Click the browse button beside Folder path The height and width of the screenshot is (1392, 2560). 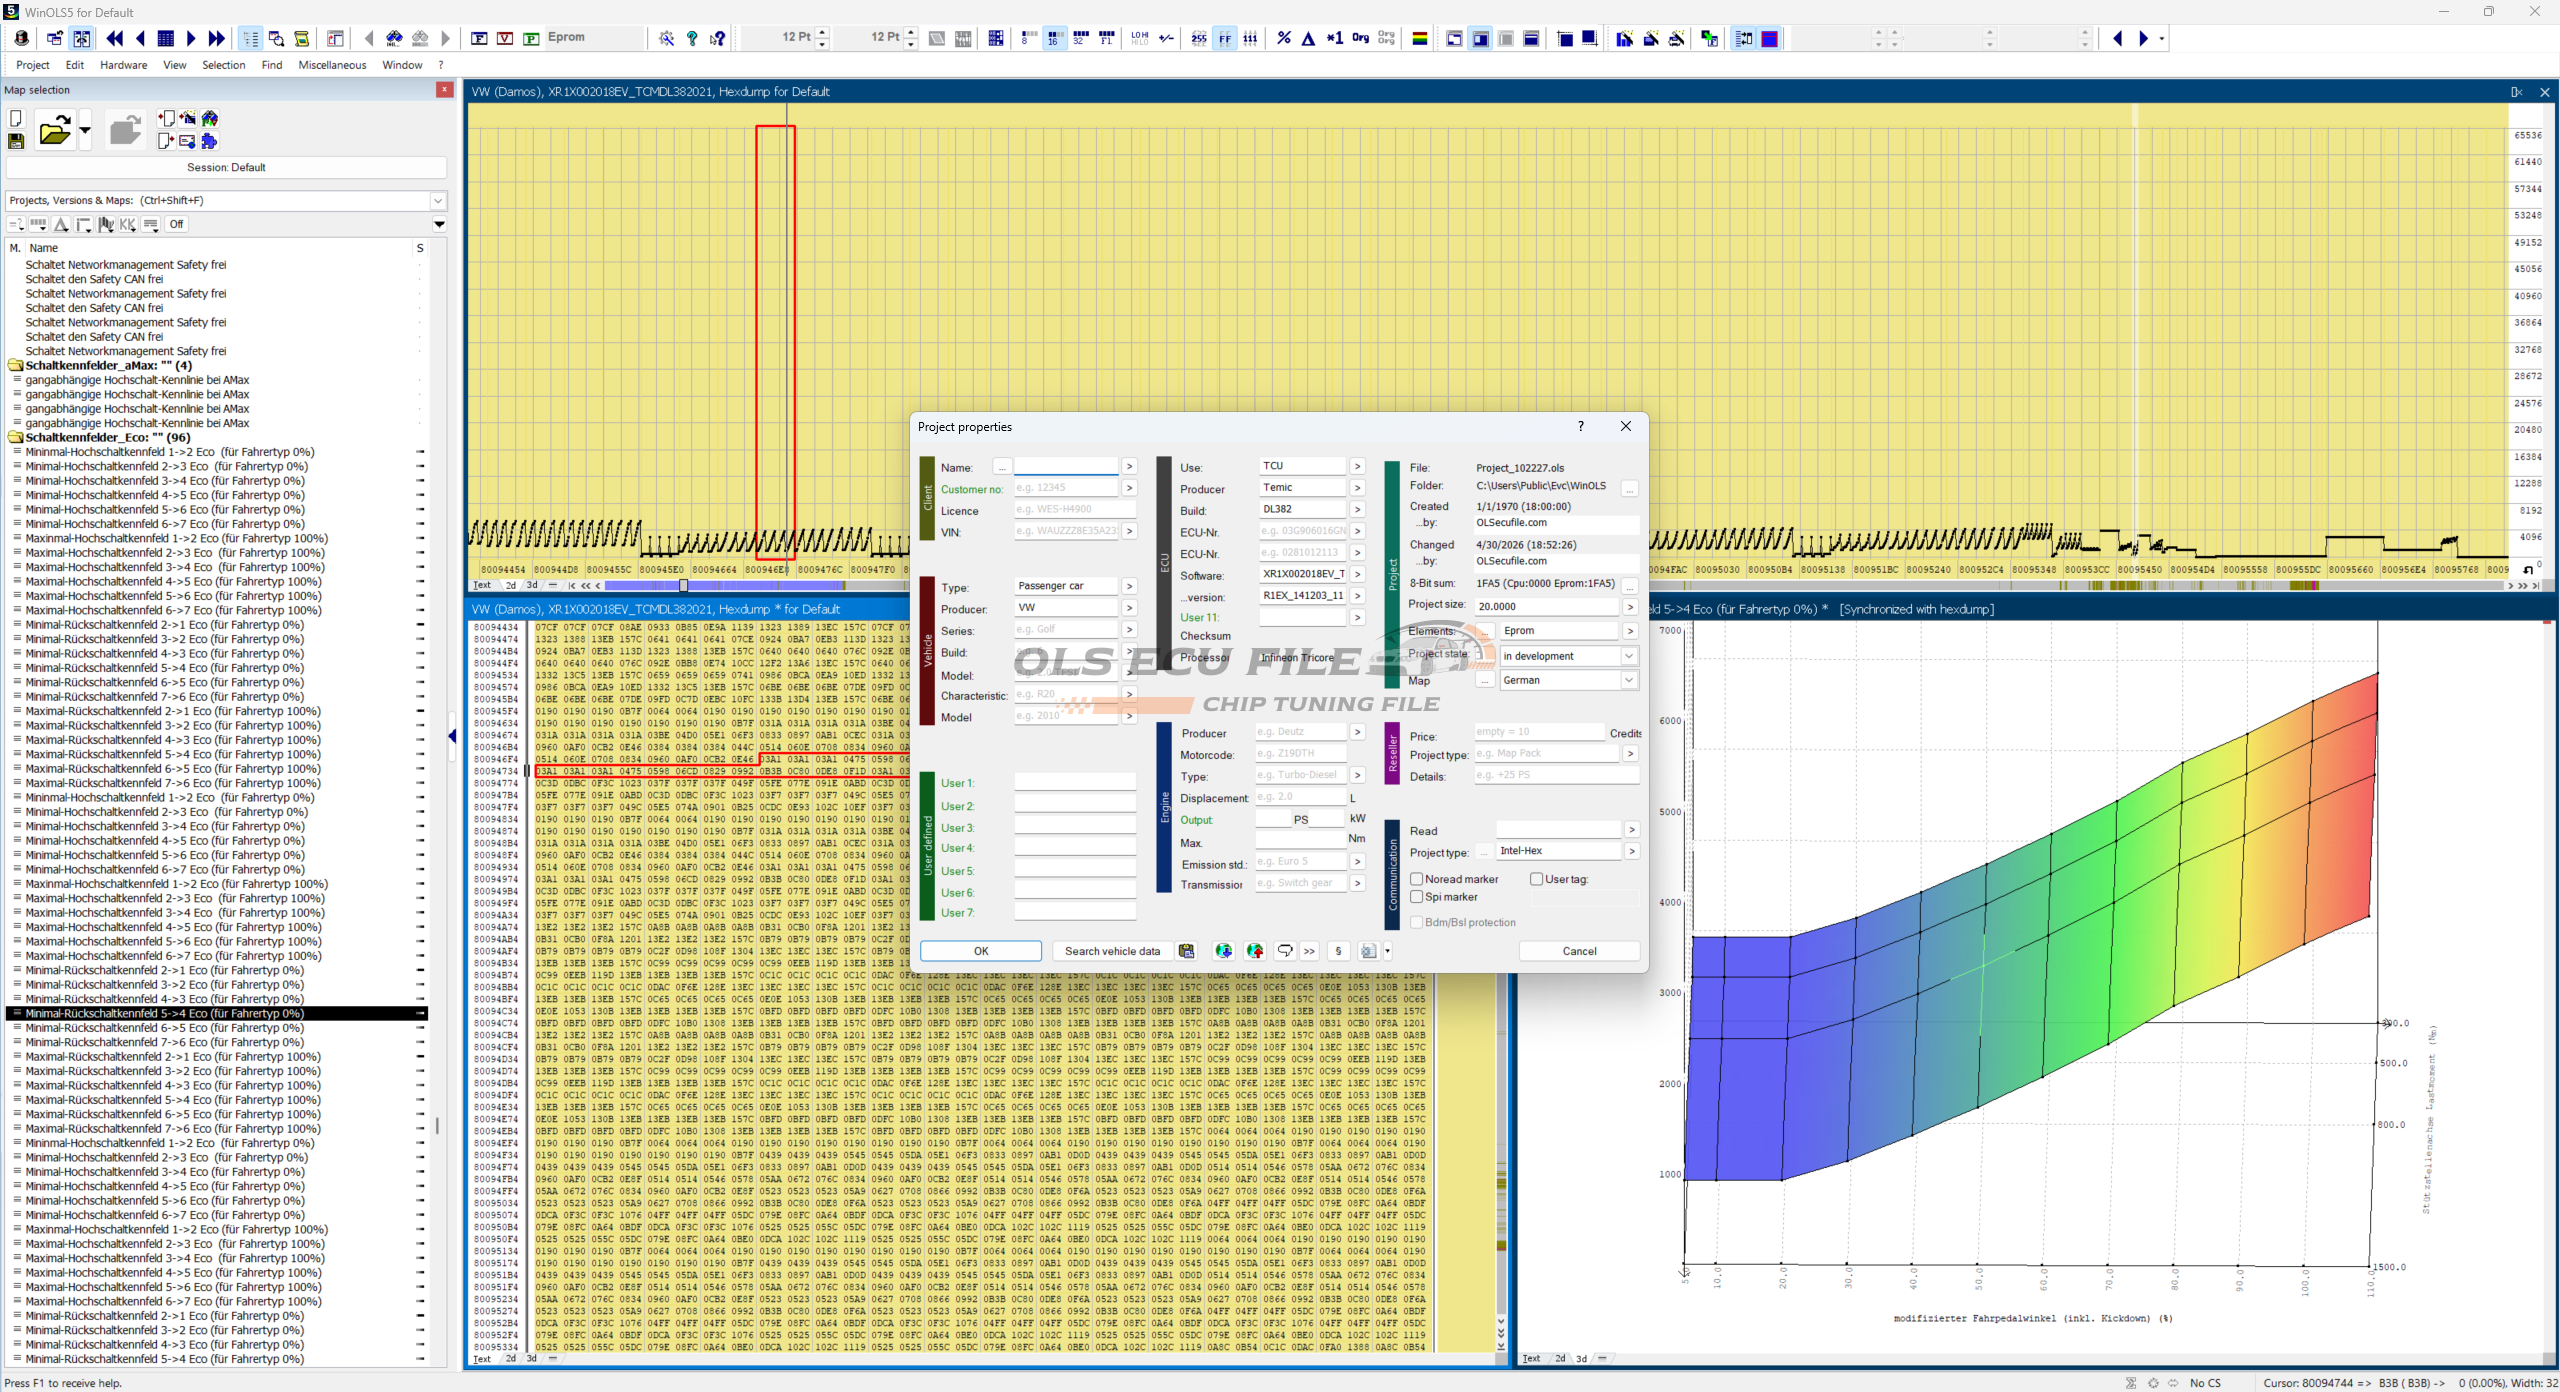tap(1630, 488)
